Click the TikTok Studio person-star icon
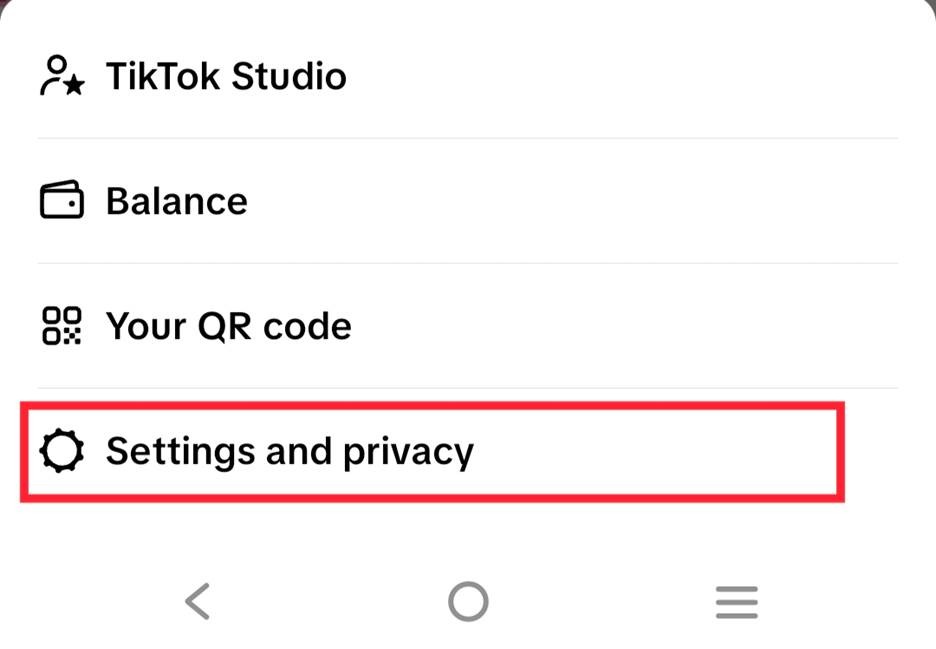 pos(60,75)
